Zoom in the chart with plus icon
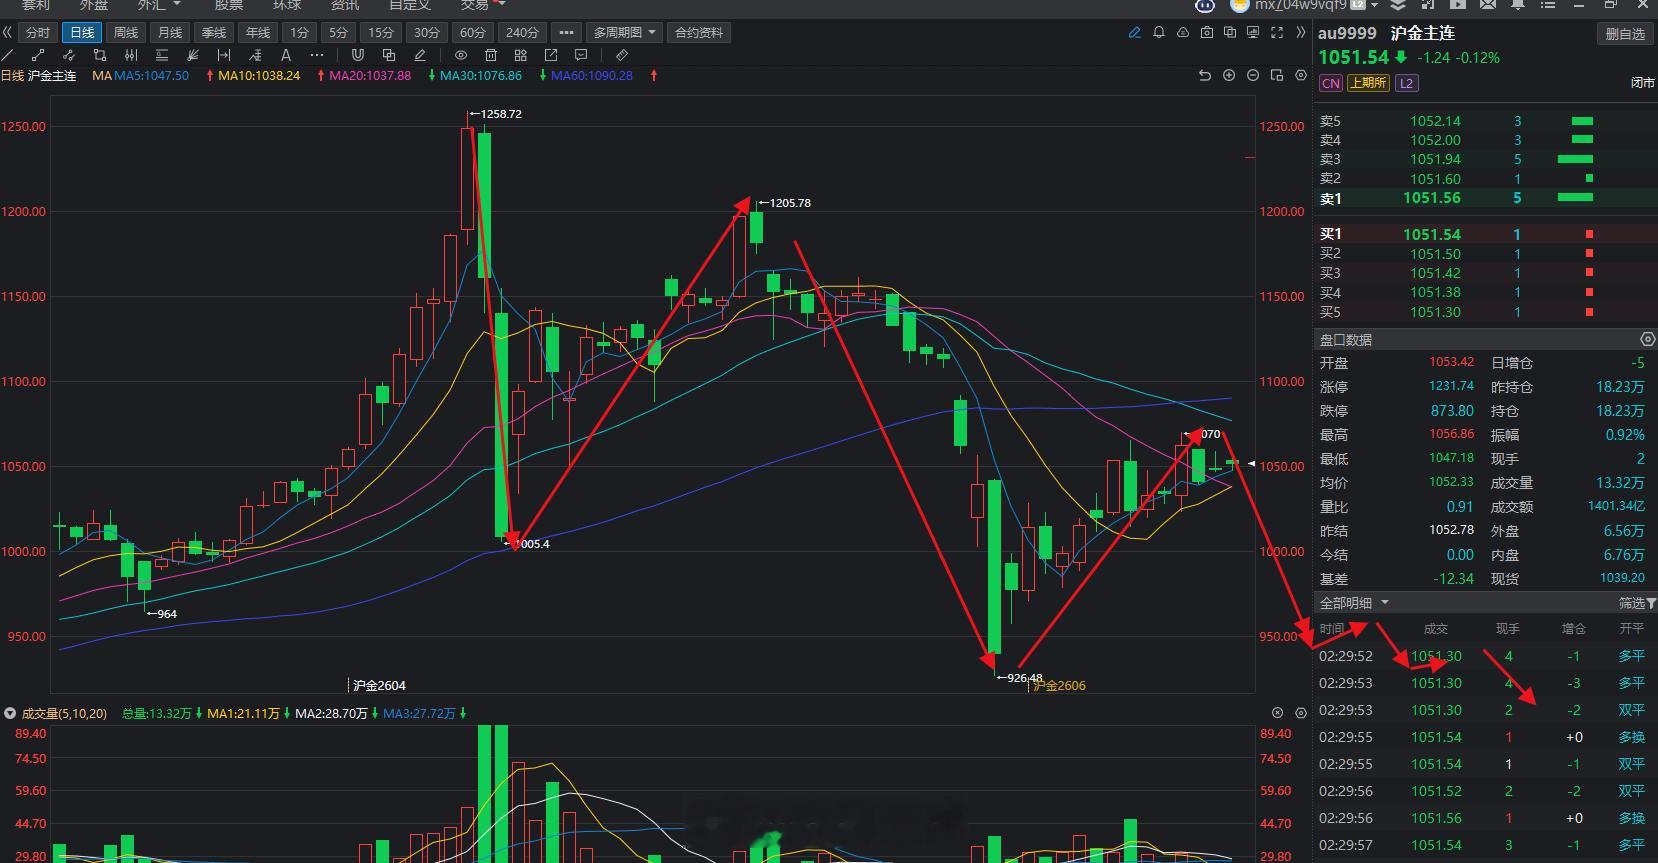The image size is (1658, 863). [1229, 76]
